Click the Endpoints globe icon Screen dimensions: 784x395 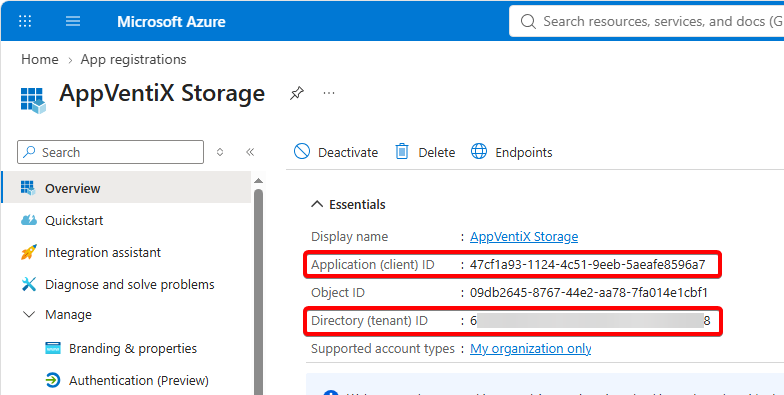[x=479, y=151]
